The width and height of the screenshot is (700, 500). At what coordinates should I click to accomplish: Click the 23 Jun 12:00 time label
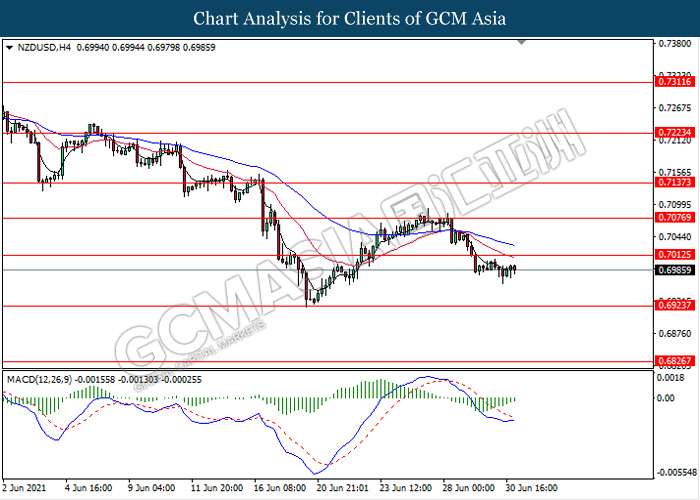[x=406, y=488]
